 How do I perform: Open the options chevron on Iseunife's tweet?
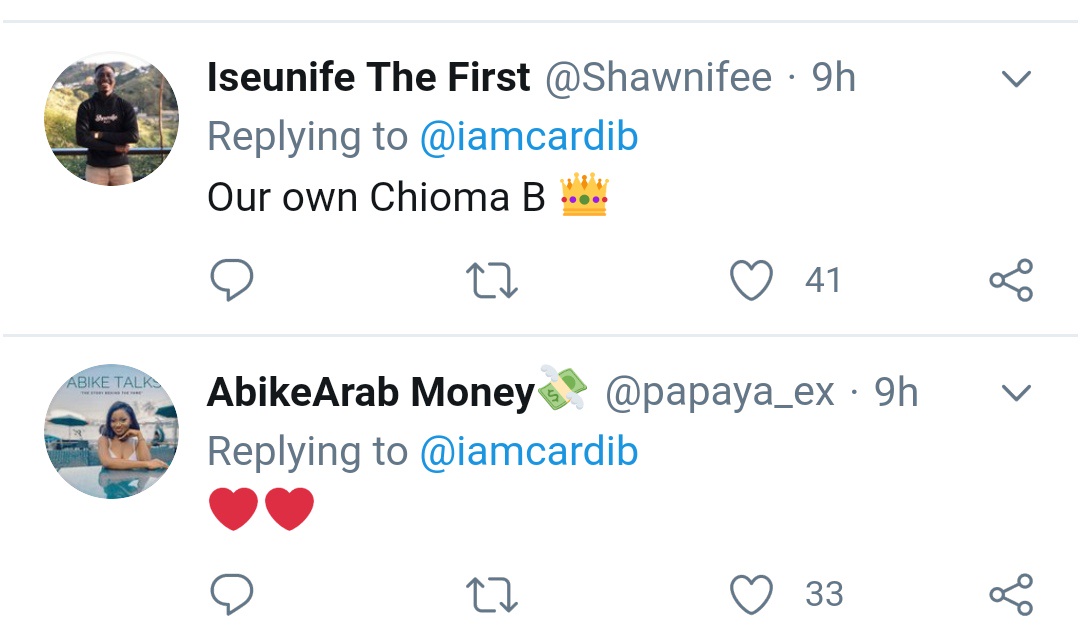pyautogui.click(x=1015, y=79)
